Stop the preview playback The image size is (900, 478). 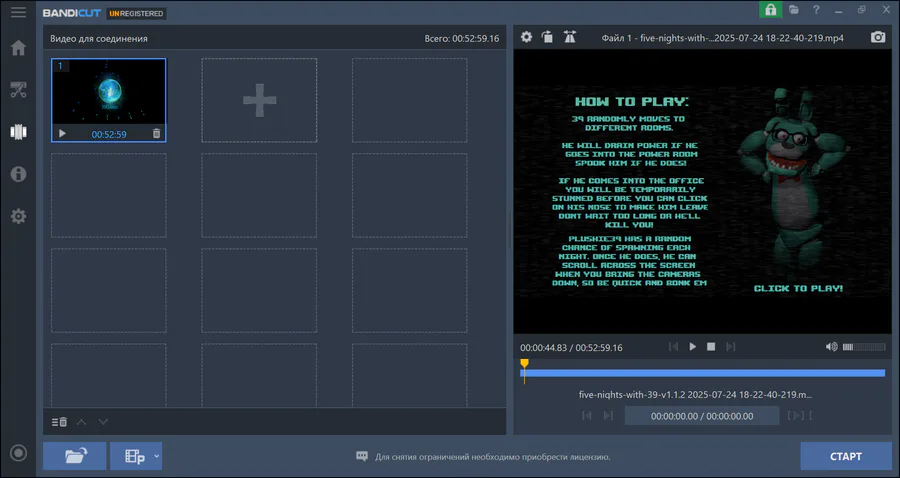[711, 347]
